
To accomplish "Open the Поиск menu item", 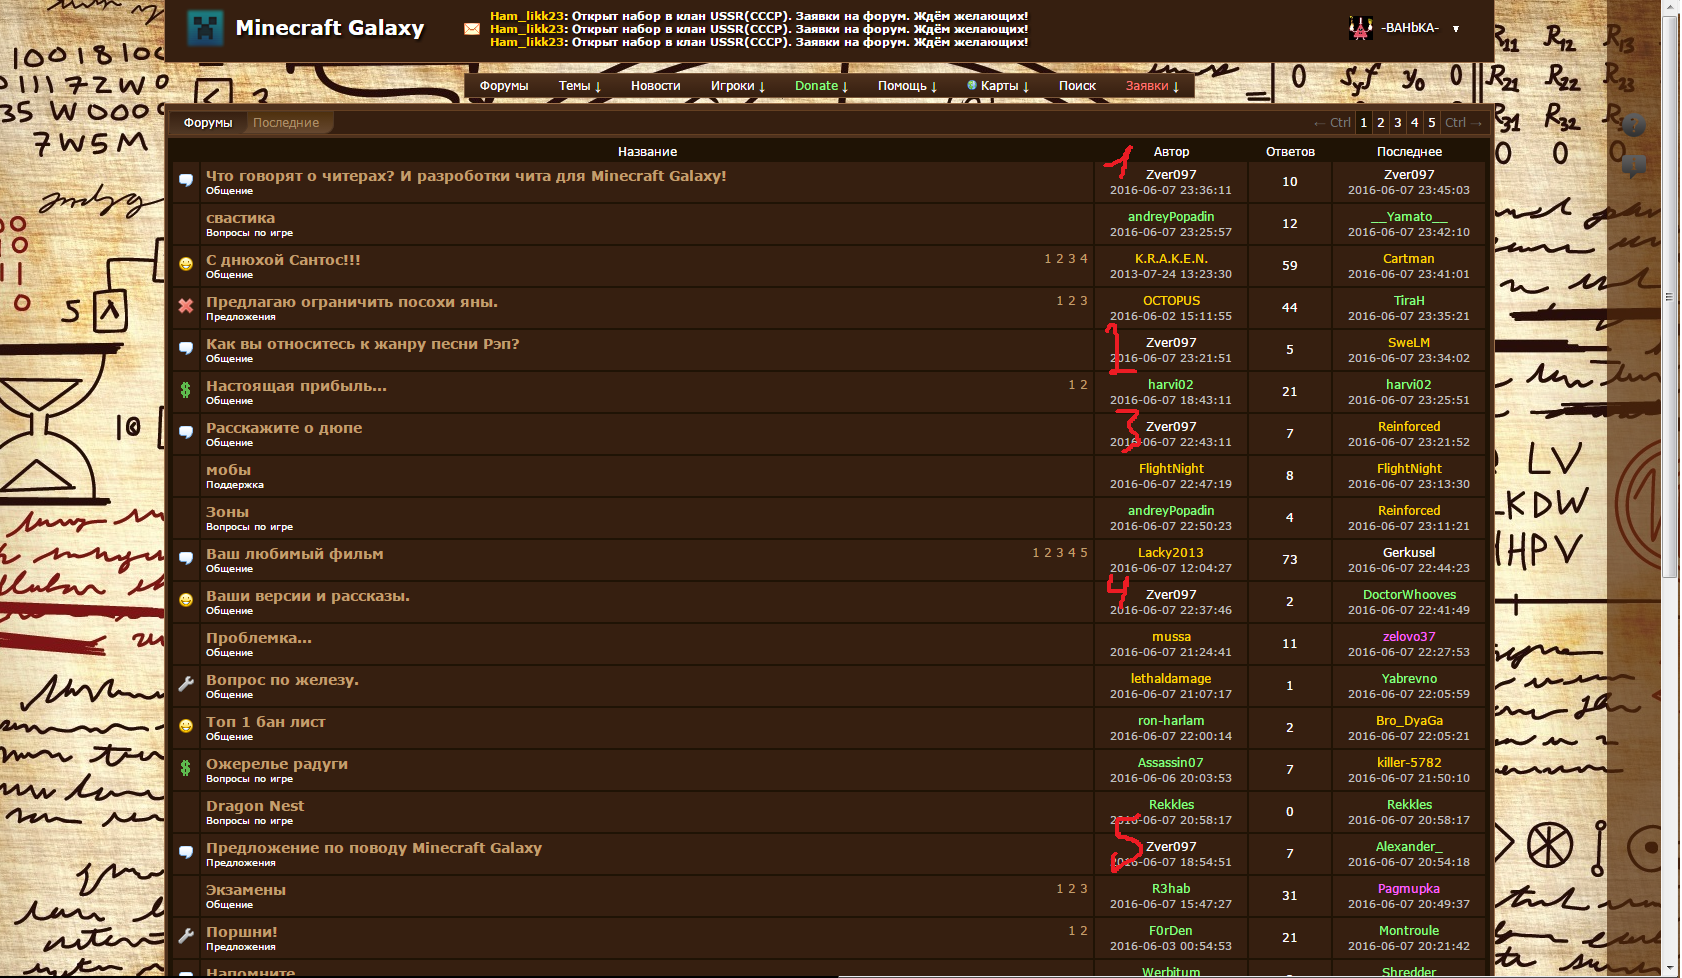I will pos(1078,86).
